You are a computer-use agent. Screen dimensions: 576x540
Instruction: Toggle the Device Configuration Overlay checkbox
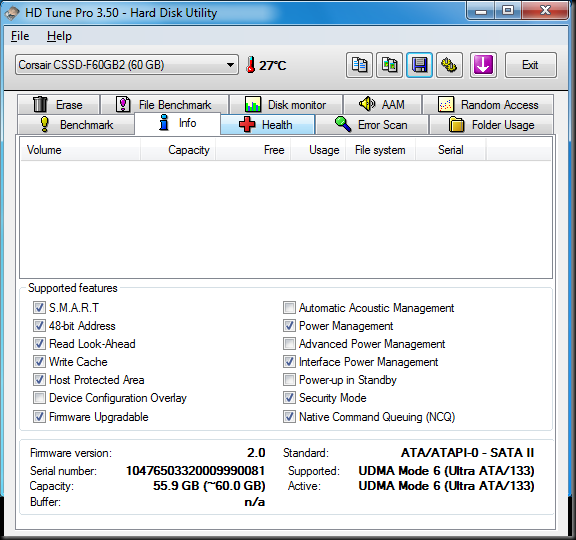click(39, 397)
